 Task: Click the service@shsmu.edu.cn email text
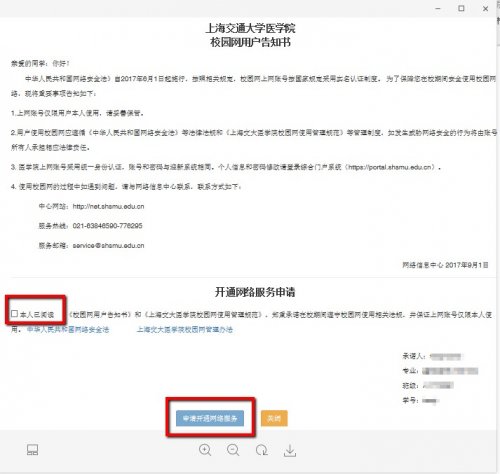pyautogui.click(x=108, y=246)
